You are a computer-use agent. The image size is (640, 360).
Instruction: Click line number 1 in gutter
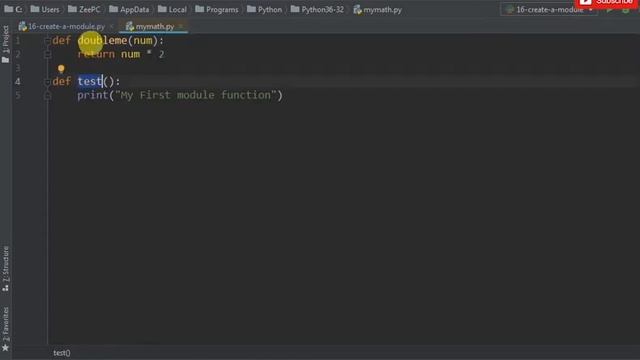pos(18,40)
